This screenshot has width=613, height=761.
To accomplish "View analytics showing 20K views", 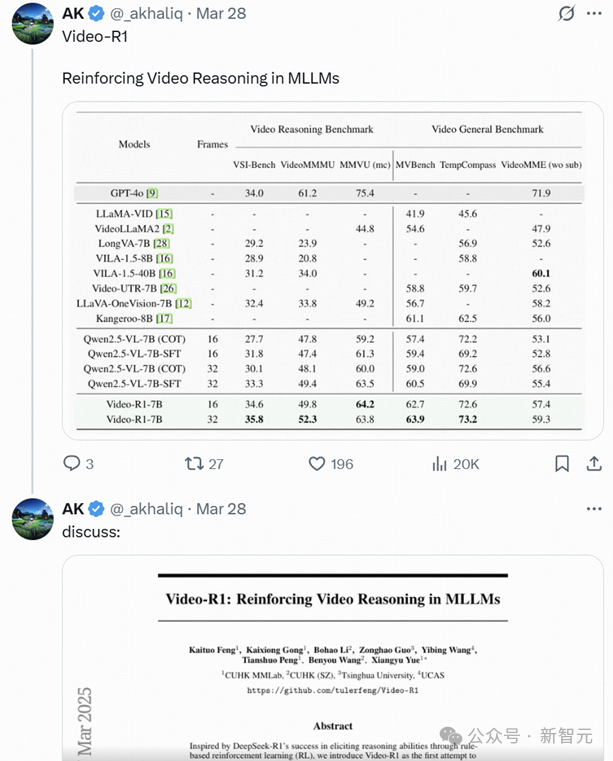I will tap(439, 463).
